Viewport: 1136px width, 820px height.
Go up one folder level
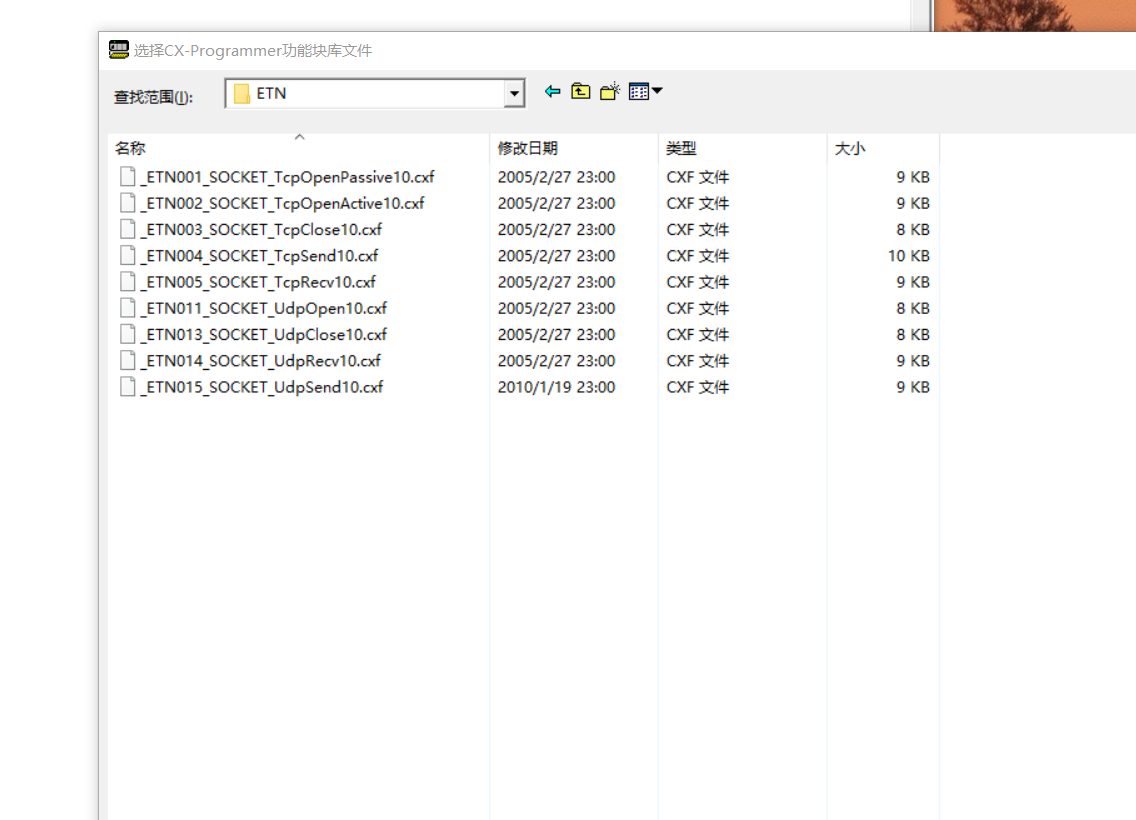(x=581, y=92)
